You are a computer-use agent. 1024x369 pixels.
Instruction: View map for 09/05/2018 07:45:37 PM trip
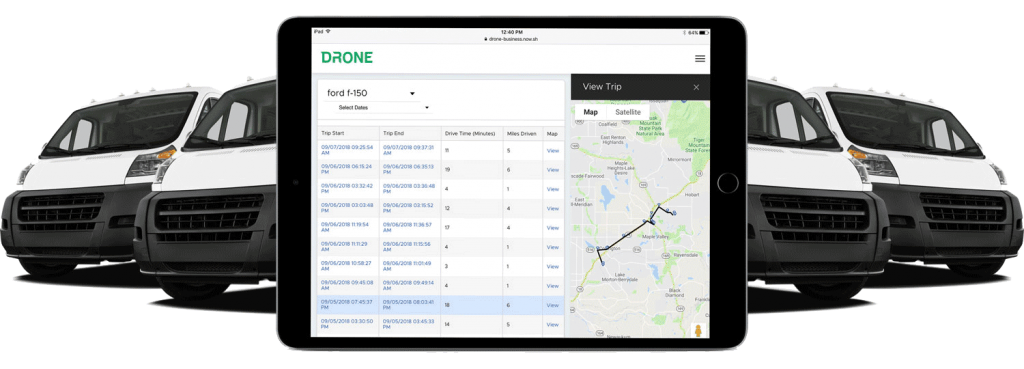[552, 305]
